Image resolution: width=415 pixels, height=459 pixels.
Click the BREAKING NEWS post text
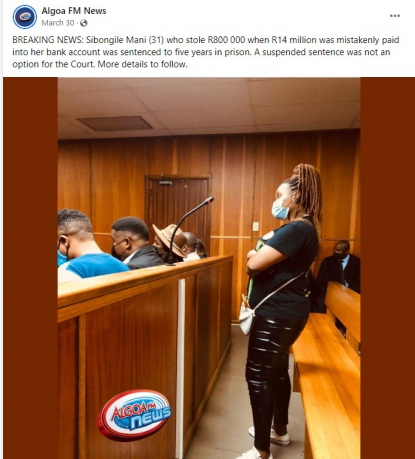pyautogui.click(x=206, y=52)
